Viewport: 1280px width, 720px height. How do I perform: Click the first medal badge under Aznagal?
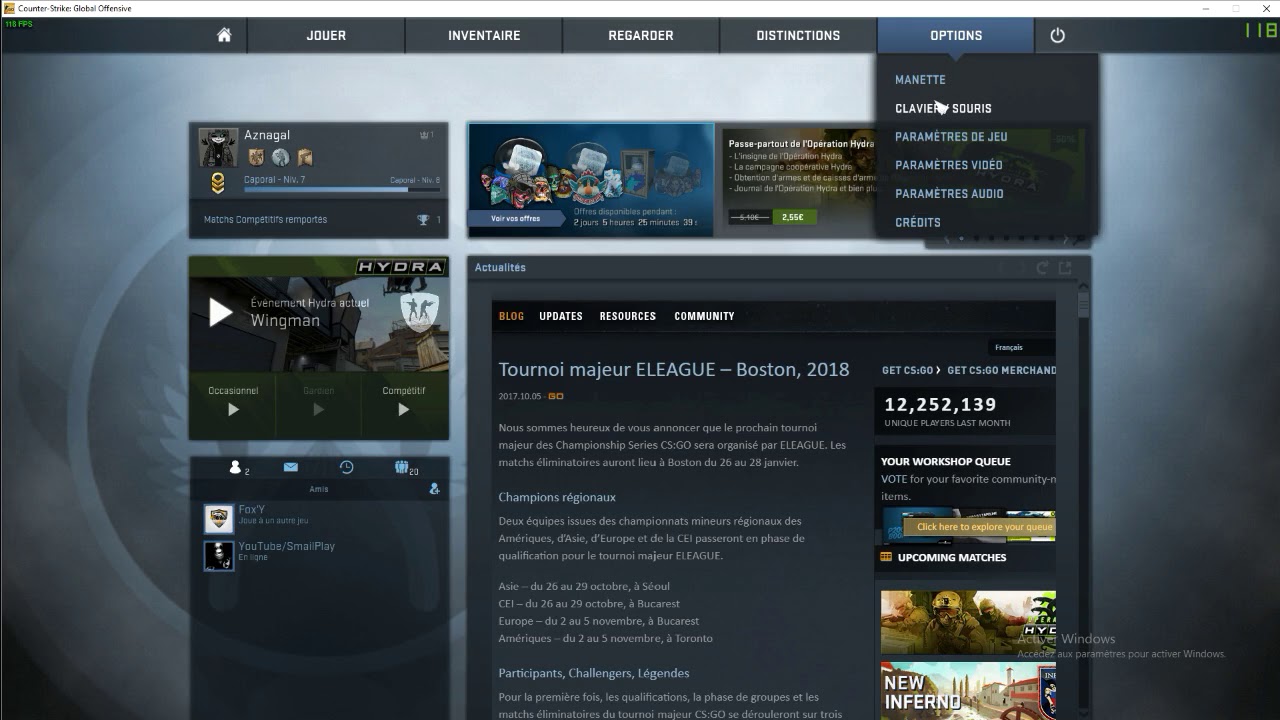tap(256, 157)
